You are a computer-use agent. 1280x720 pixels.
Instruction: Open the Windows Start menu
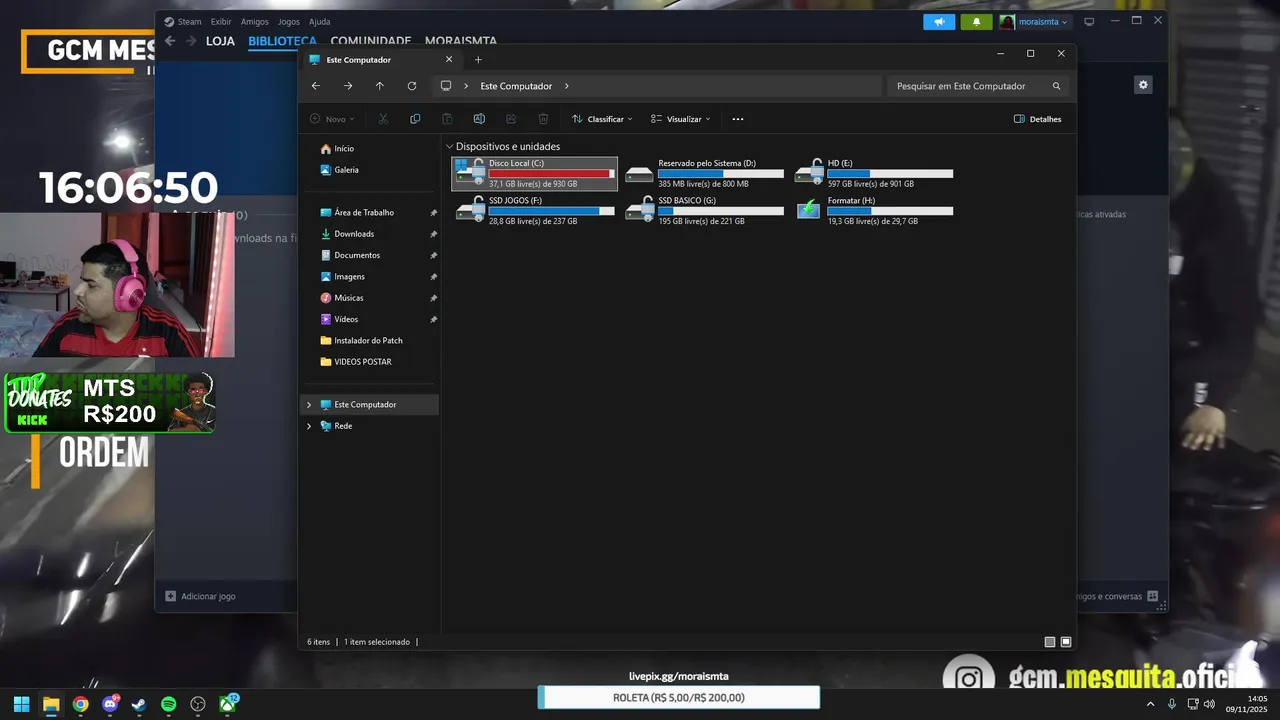point(22,704)
